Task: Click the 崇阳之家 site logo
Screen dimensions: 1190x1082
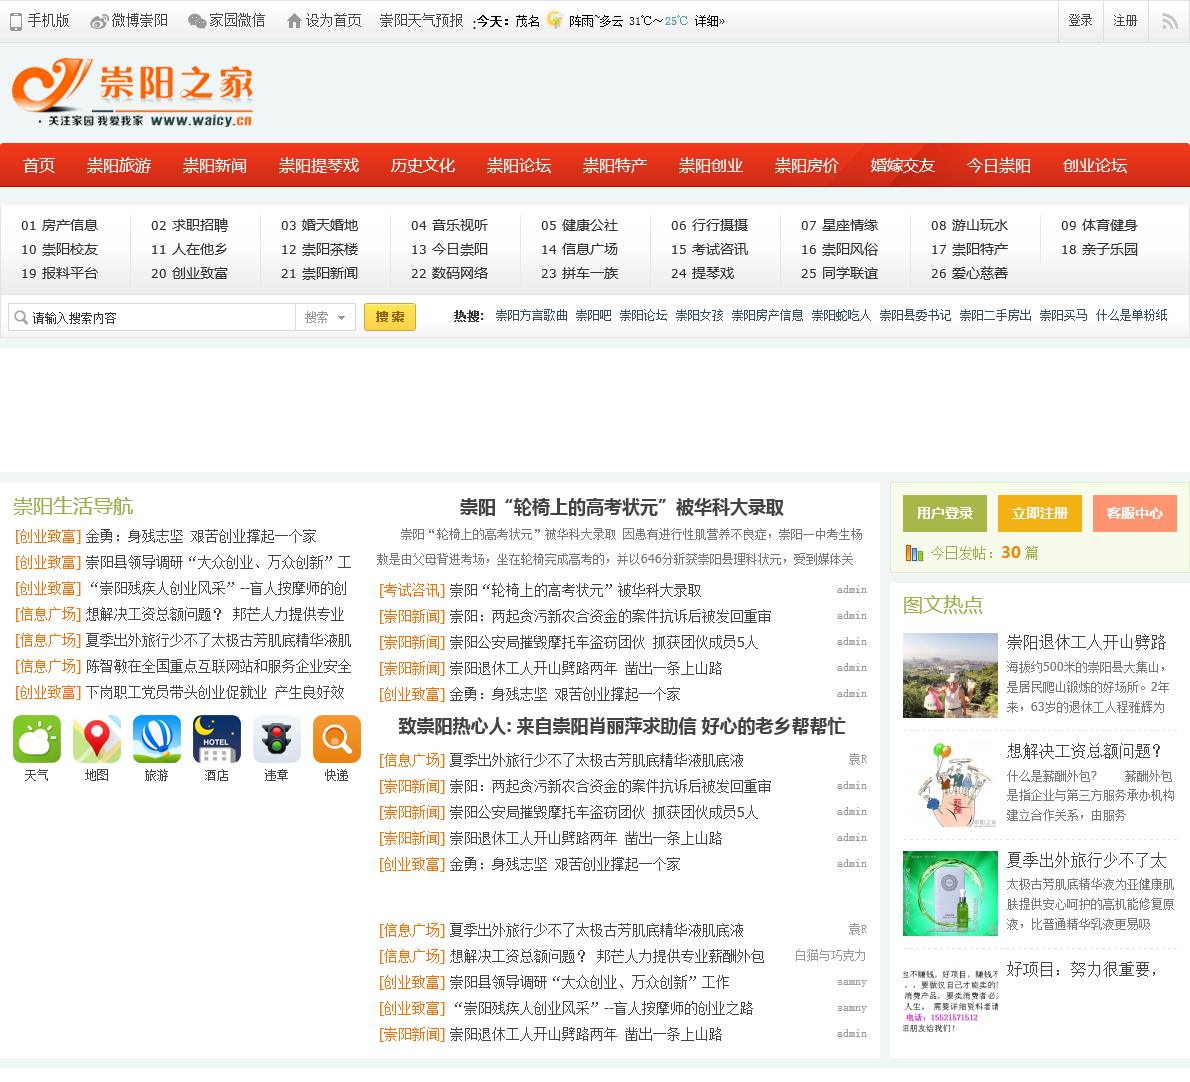Action: [133, 93]
